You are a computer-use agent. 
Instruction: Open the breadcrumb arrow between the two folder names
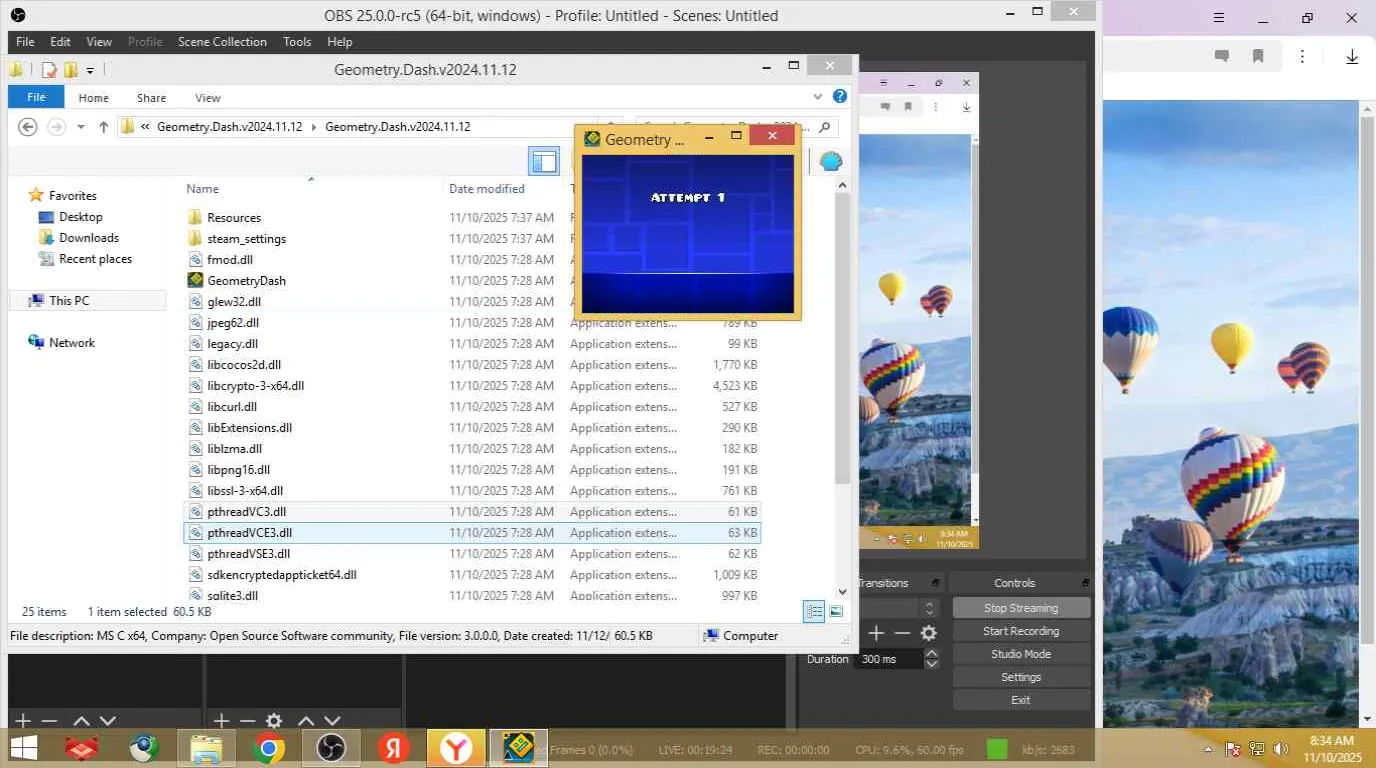313,127
